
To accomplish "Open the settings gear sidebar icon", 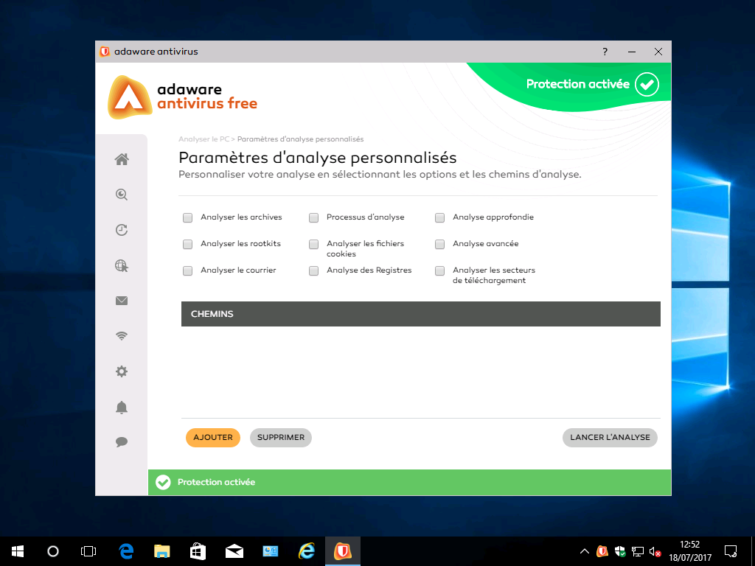I will pyautogui.click(x=121, y=371).
